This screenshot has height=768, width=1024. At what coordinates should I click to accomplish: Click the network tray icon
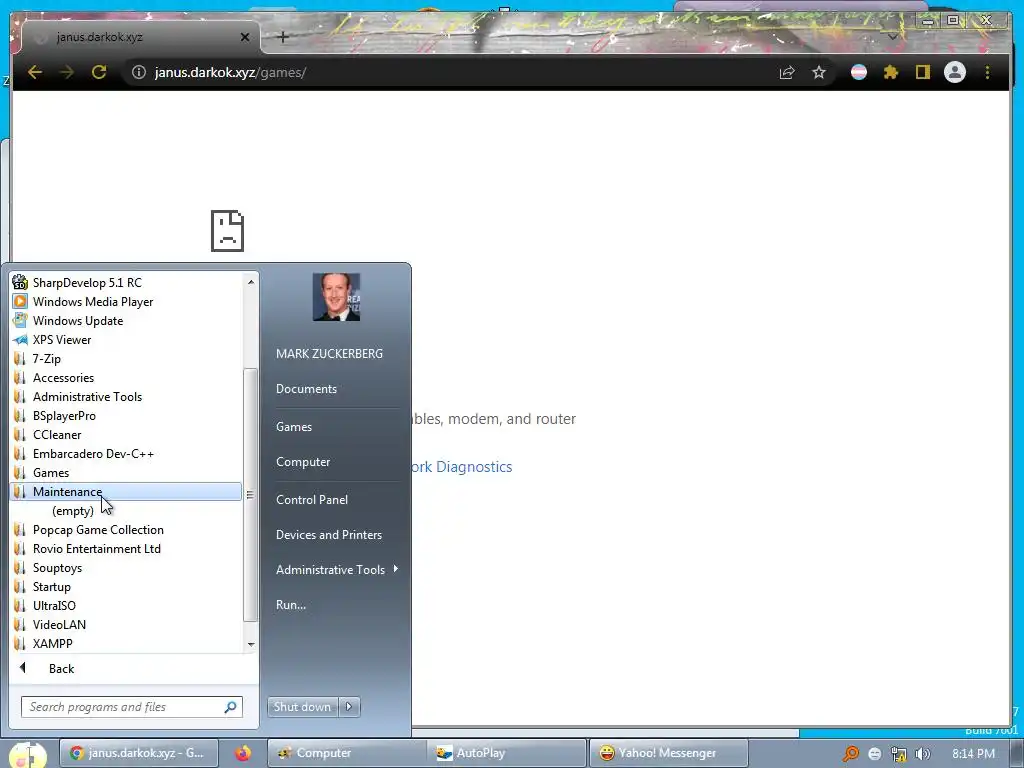(899, 754)
